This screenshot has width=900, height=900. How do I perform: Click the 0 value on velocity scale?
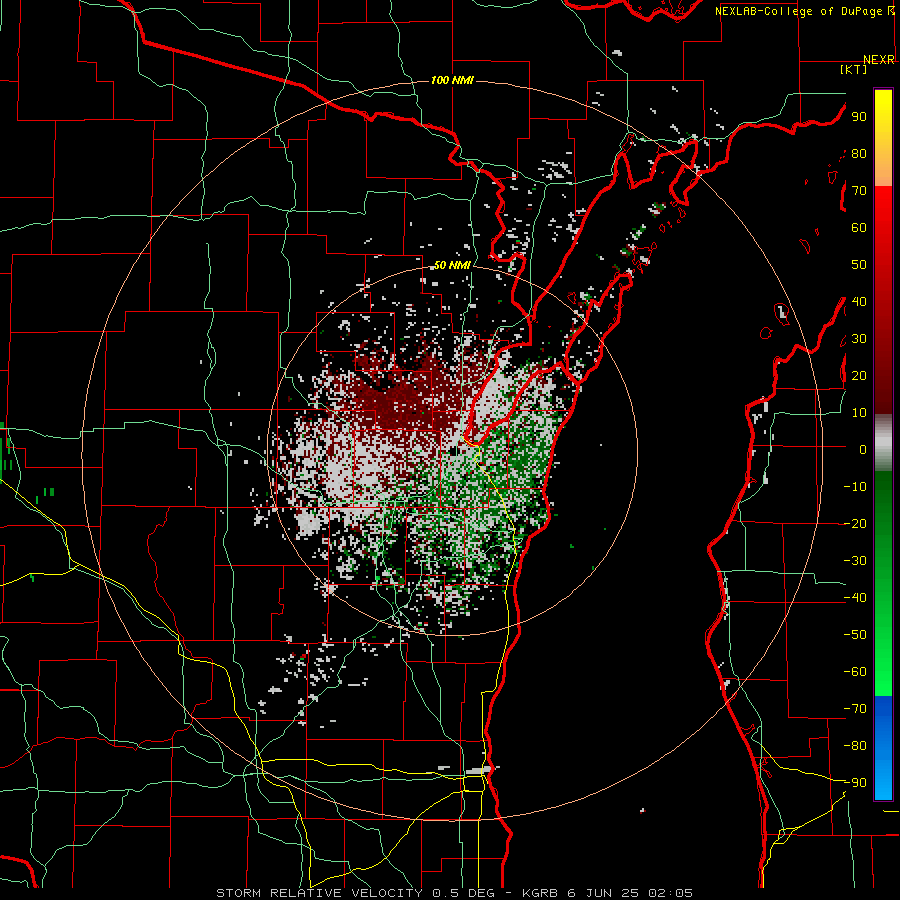[863, 450]
